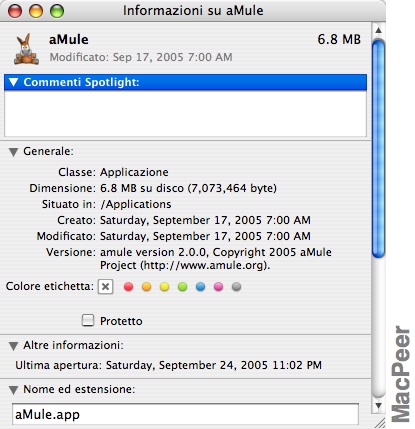Click the scrollbar up arrow
Screen dimensions: 415x429
(x=378, y=30)
